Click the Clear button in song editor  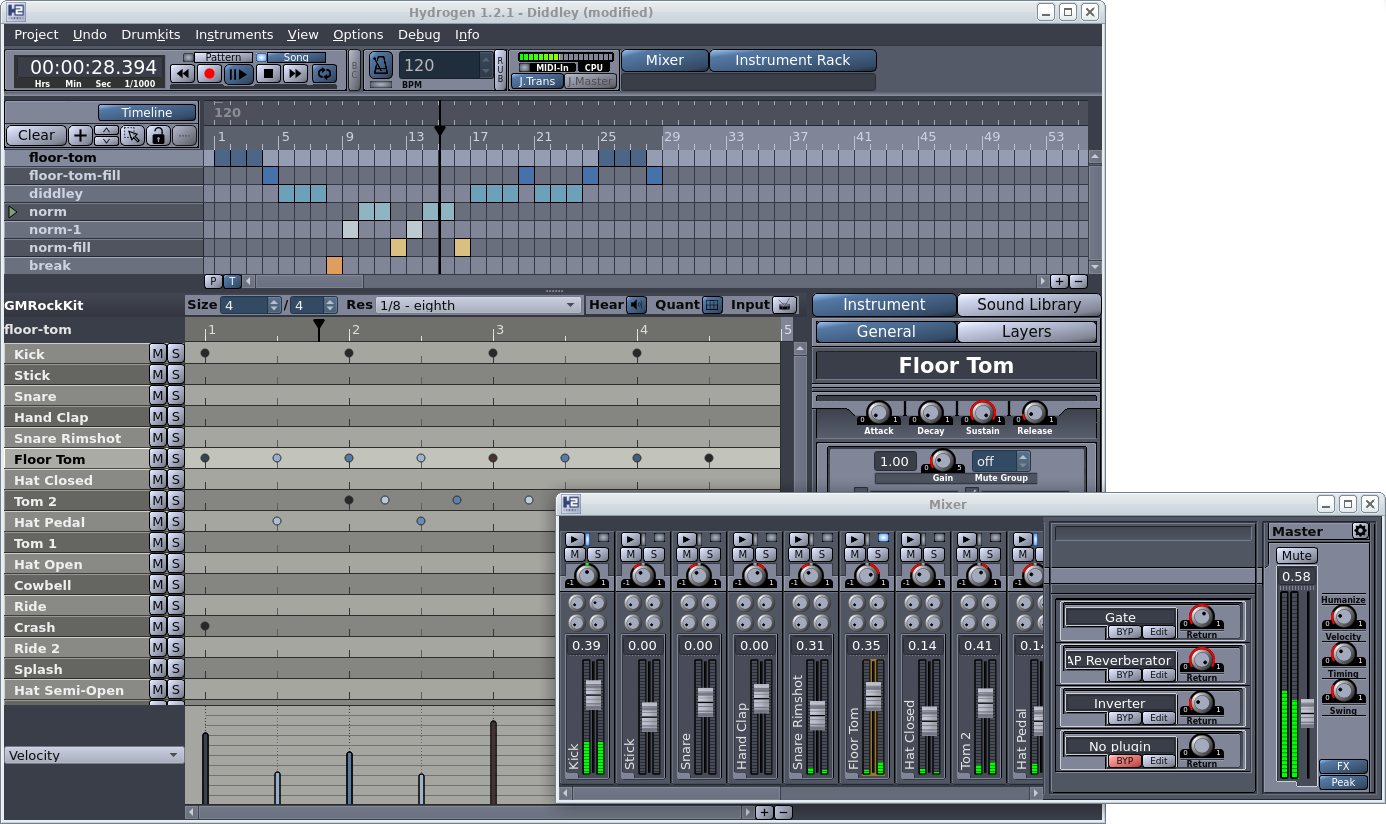click(x=37, y=135)
